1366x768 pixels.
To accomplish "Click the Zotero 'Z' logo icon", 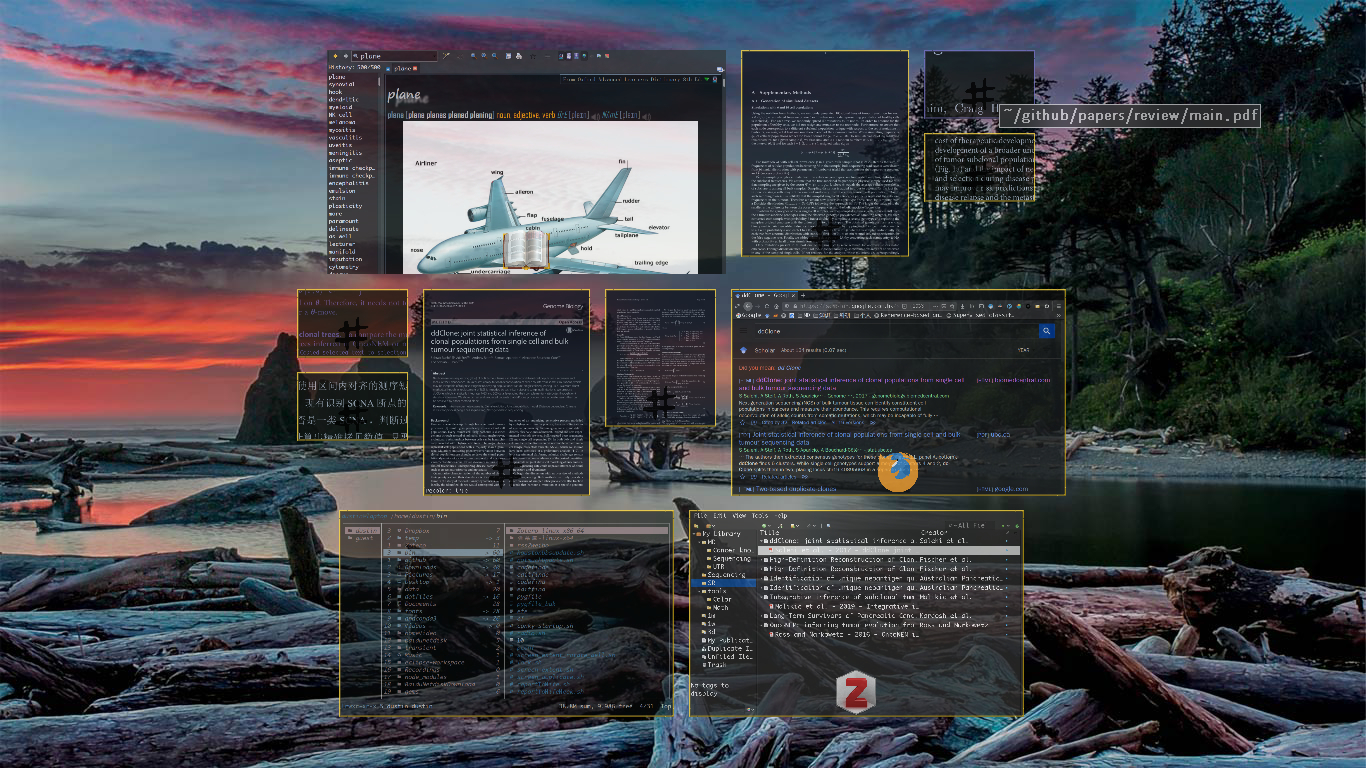I will tap(855, 692).
